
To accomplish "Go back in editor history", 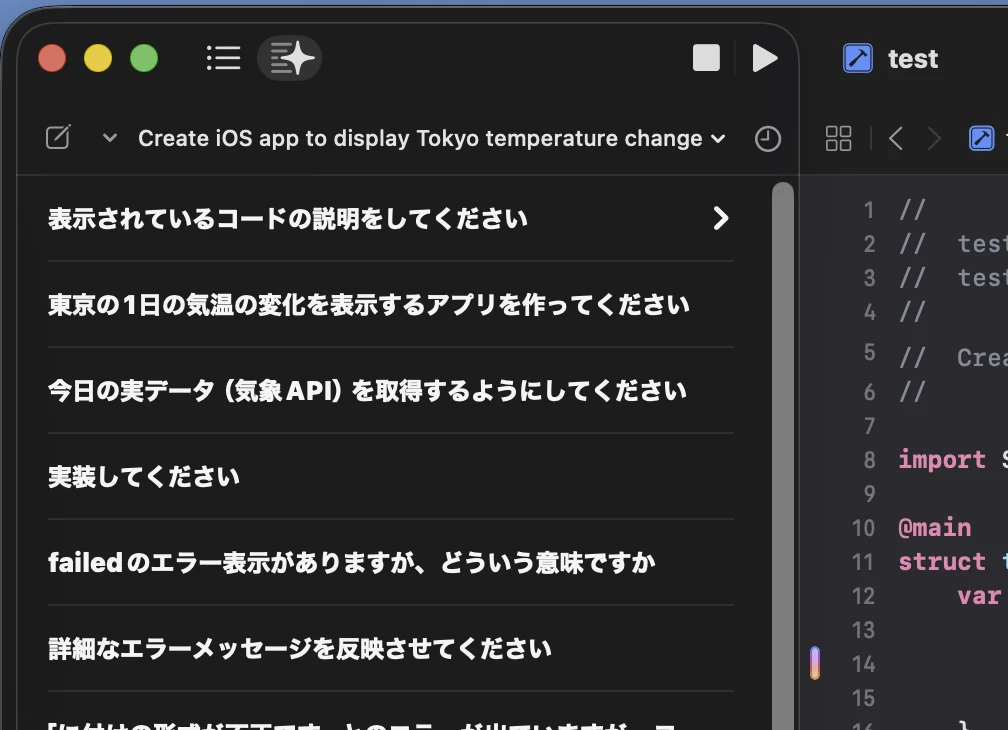I will tap(896, 139).
